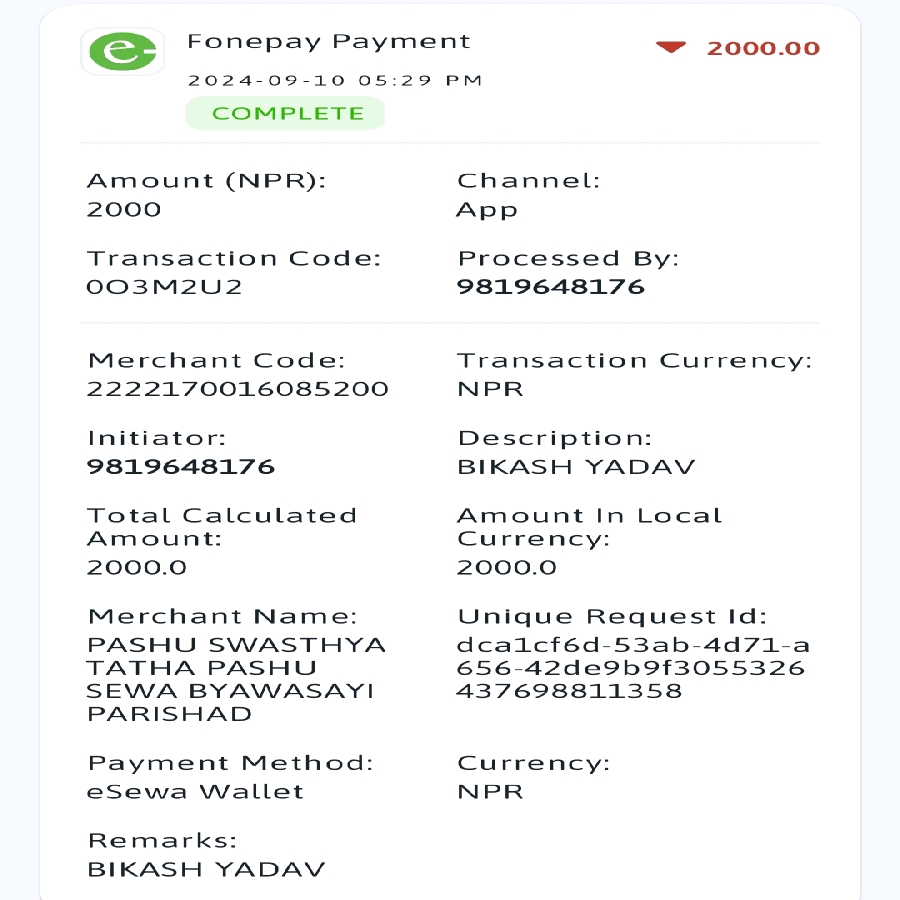Screen dimensions: 900x900
Task: Click the Fonepay Payment title
Action: click(x=329, y=42)
